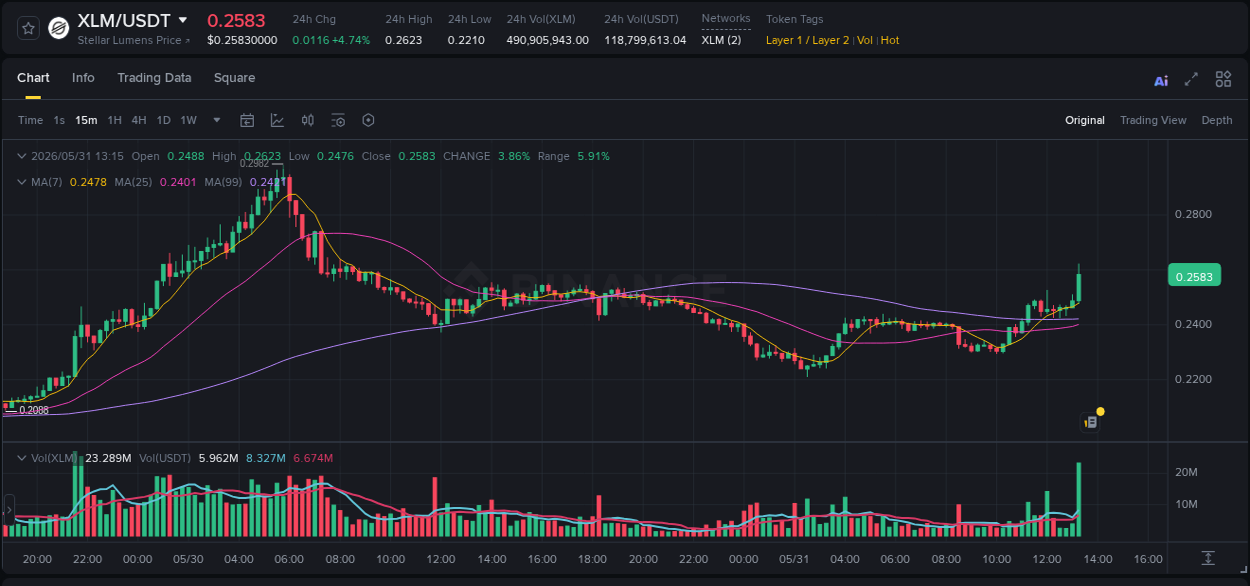Collapse the MA indicator row chevron
This screenshot has width=1250, height=586.
point(22,182)
